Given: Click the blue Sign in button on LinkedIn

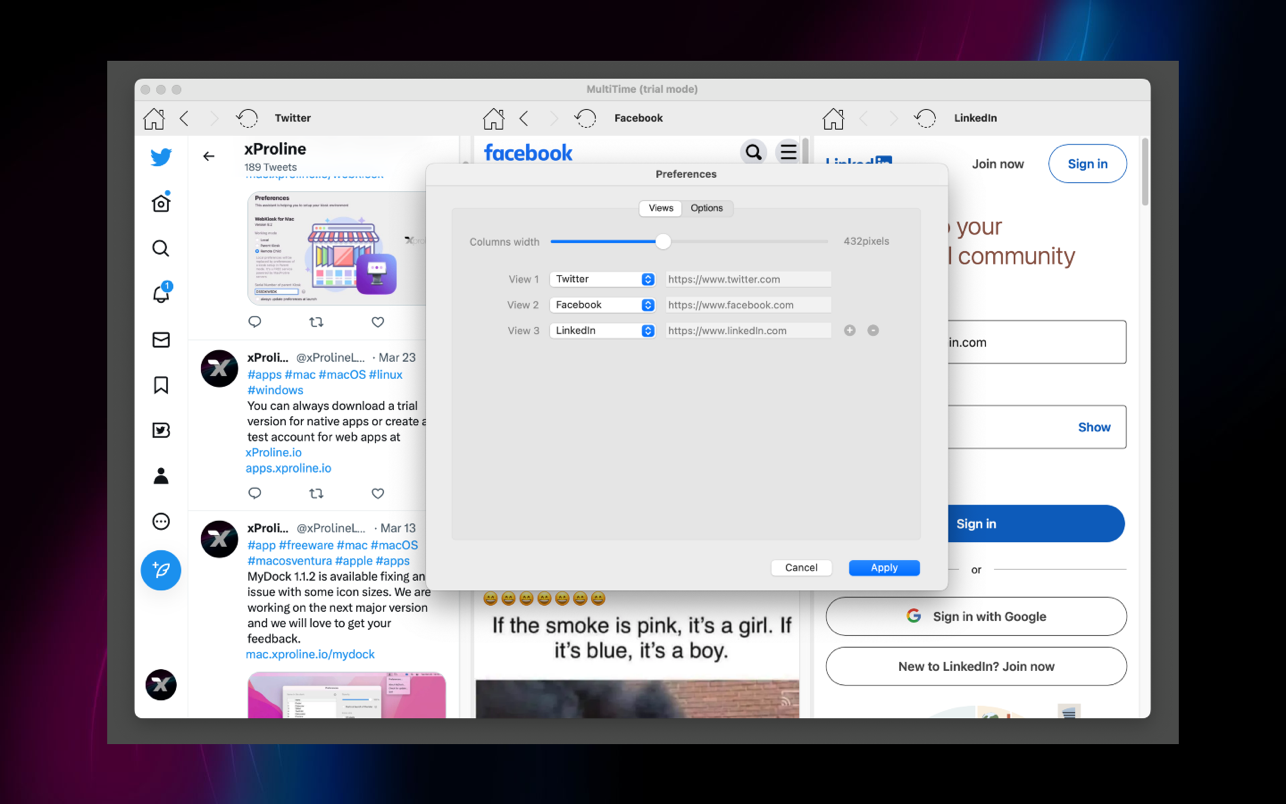Looking at the screenshot, I should coord(1035,524).
